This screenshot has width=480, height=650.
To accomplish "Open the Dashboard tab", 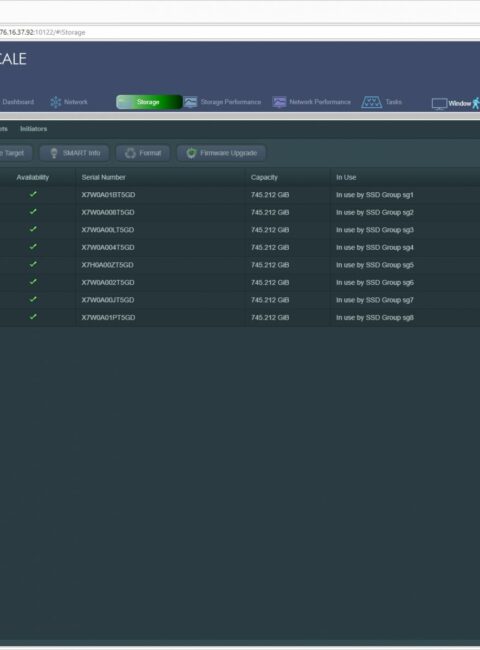I will [x=18, y=102].
